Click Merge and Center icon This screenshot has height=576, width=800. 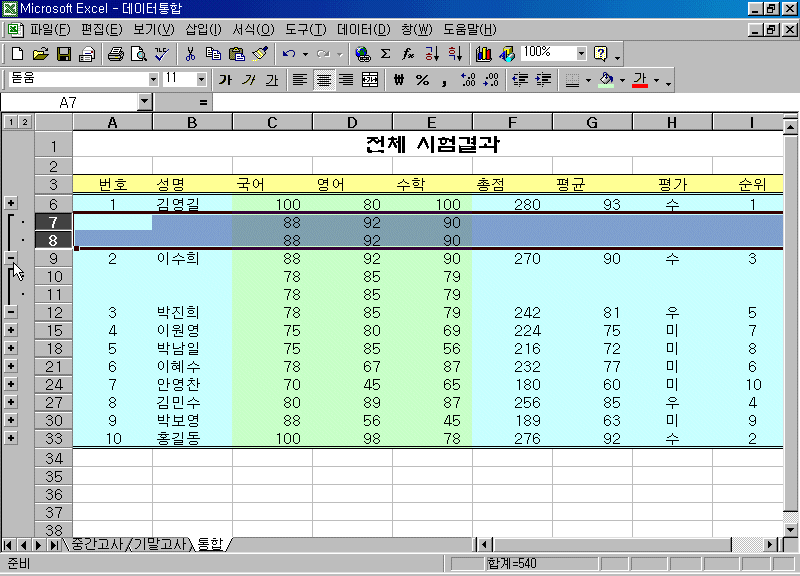pos(370,80)
